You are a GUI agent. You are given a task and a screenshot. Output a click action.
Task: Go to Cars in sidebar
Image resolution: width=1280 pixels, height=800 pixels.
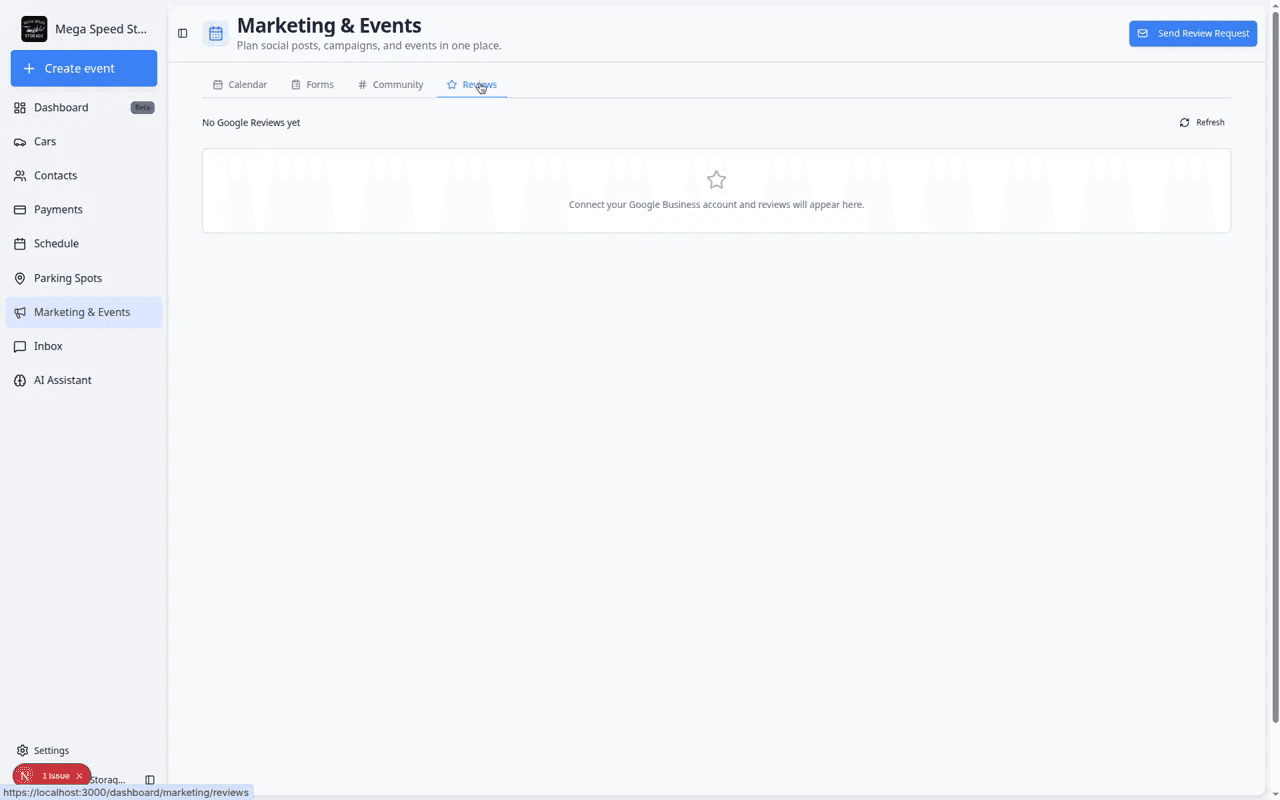point(45,141)
